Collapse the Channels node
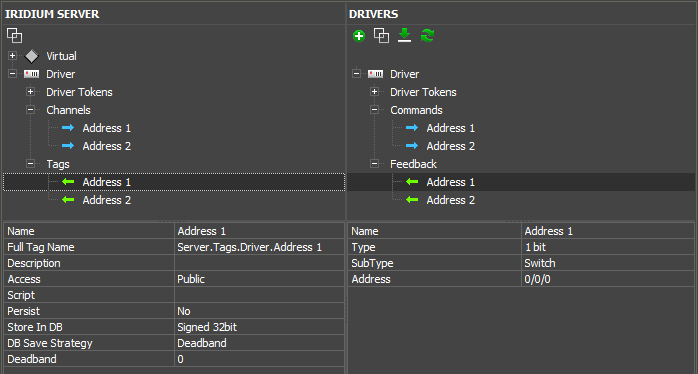The width and height of the screenshot is (698, 374). click(x=30, y=110)
